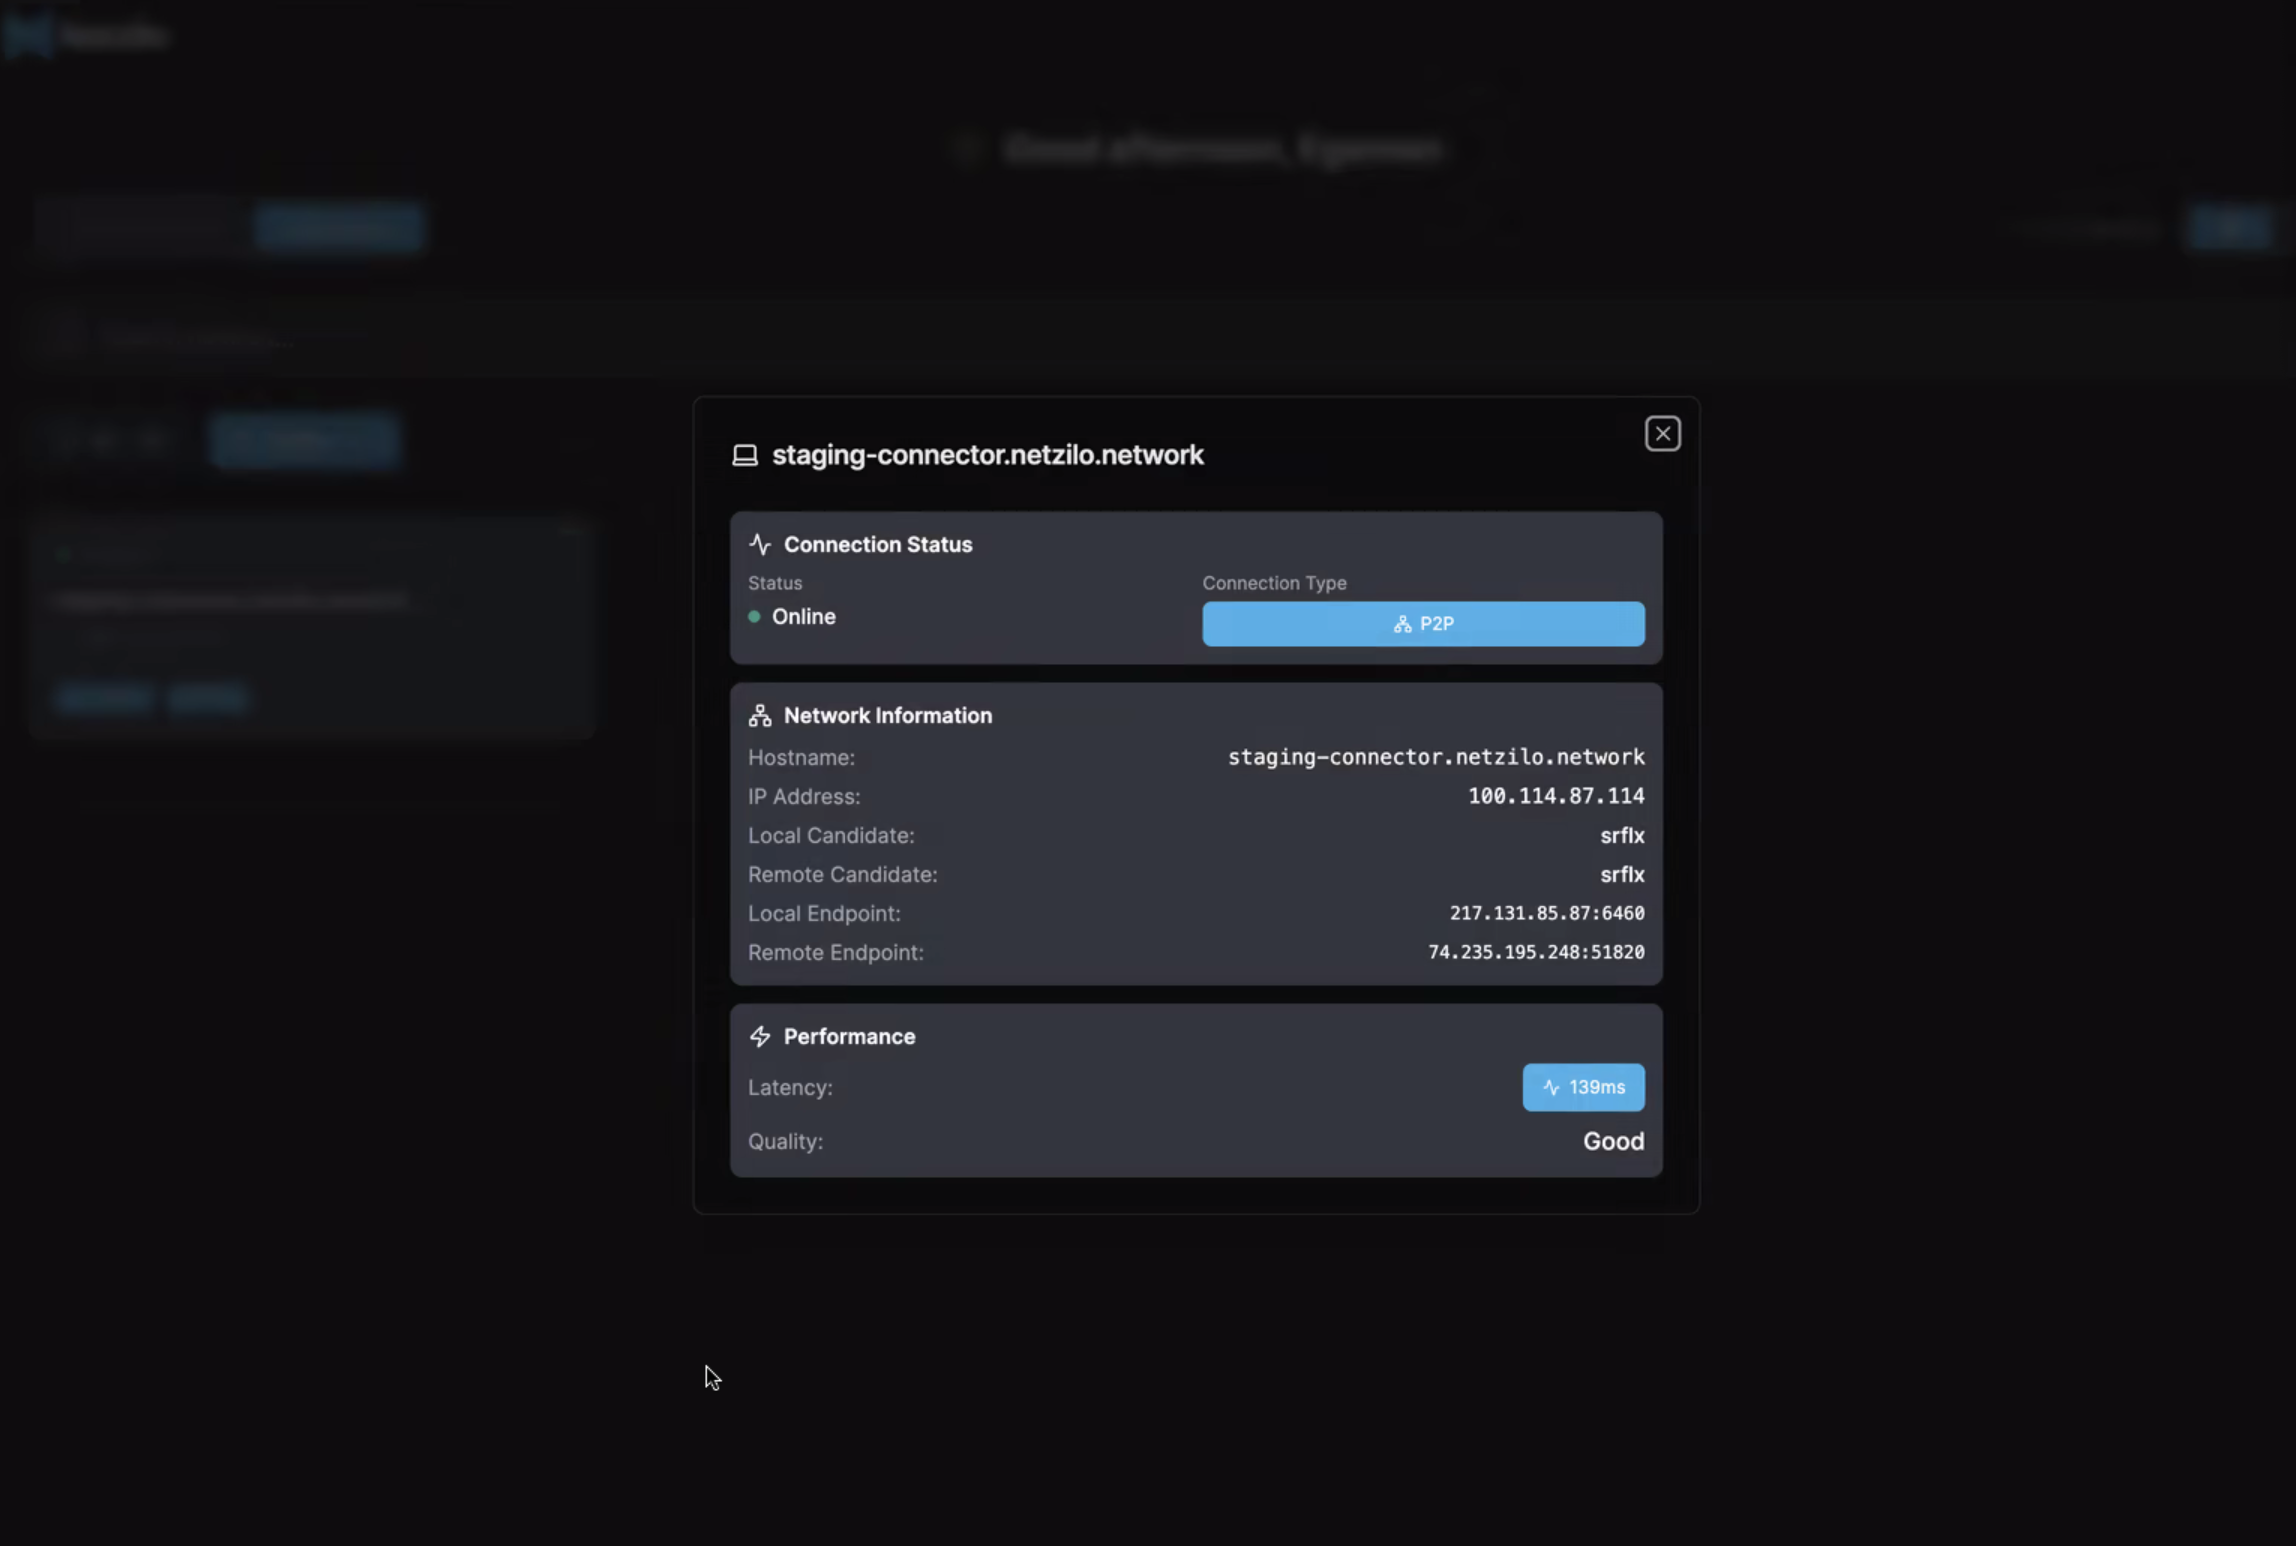Click the Connection Status section header
This screenshot has width=2296, height=1546.
point(878,544)
